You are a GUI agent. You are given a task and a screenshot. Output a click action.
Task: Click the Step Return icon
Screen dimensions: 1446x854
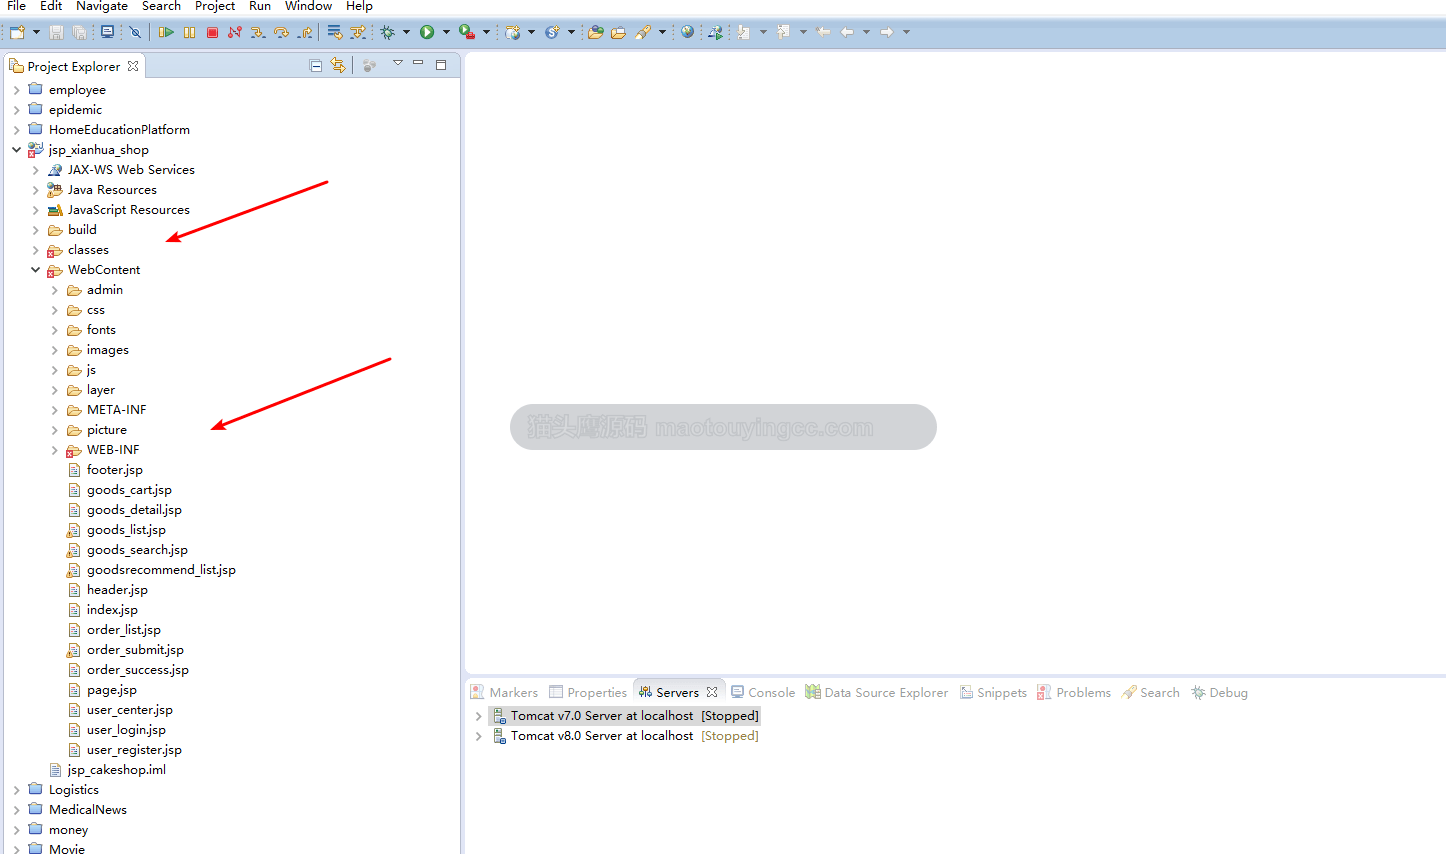click(304, 32)
